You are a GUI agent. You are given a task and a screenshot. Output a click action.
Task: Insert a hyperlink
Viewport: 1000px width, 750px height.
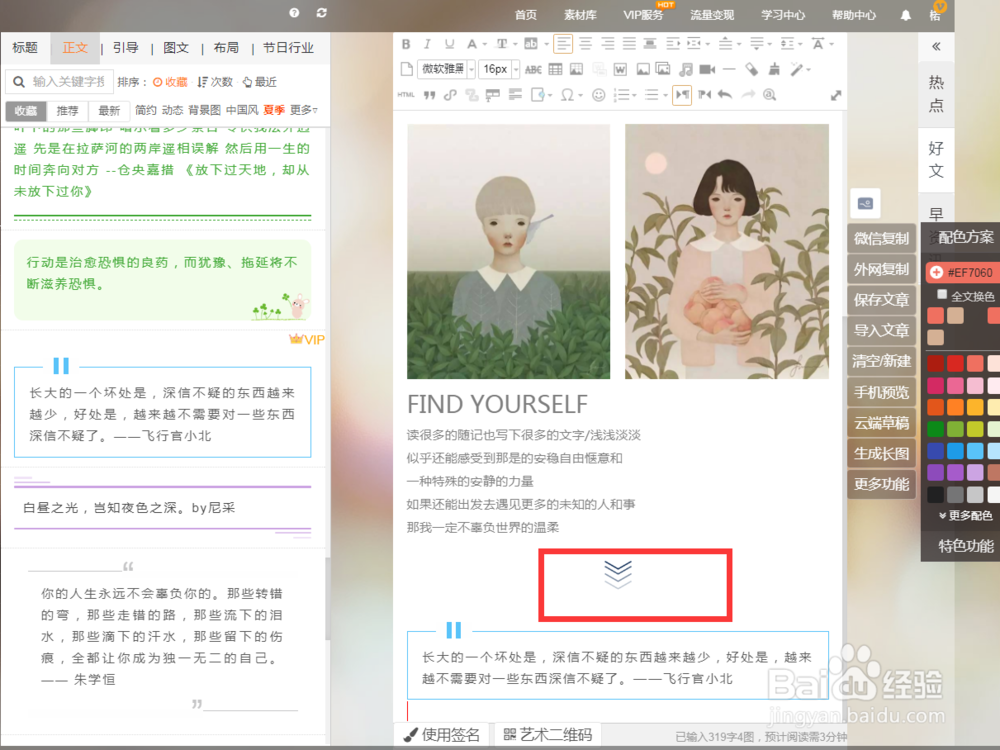[450, 95]
